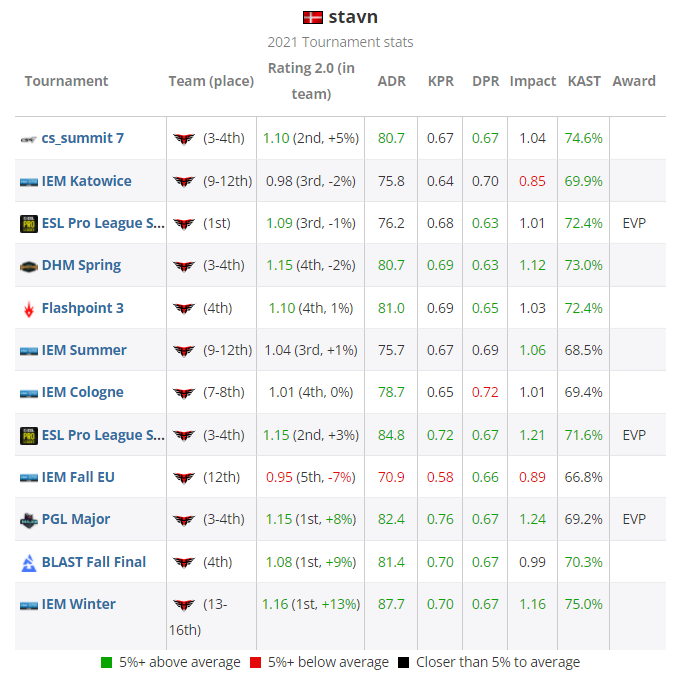The image size is (677, 680).
Task: Click the 0.58 KPR value for IEM Fall EU
Action: pyautogui.click(x=440, y=477)
